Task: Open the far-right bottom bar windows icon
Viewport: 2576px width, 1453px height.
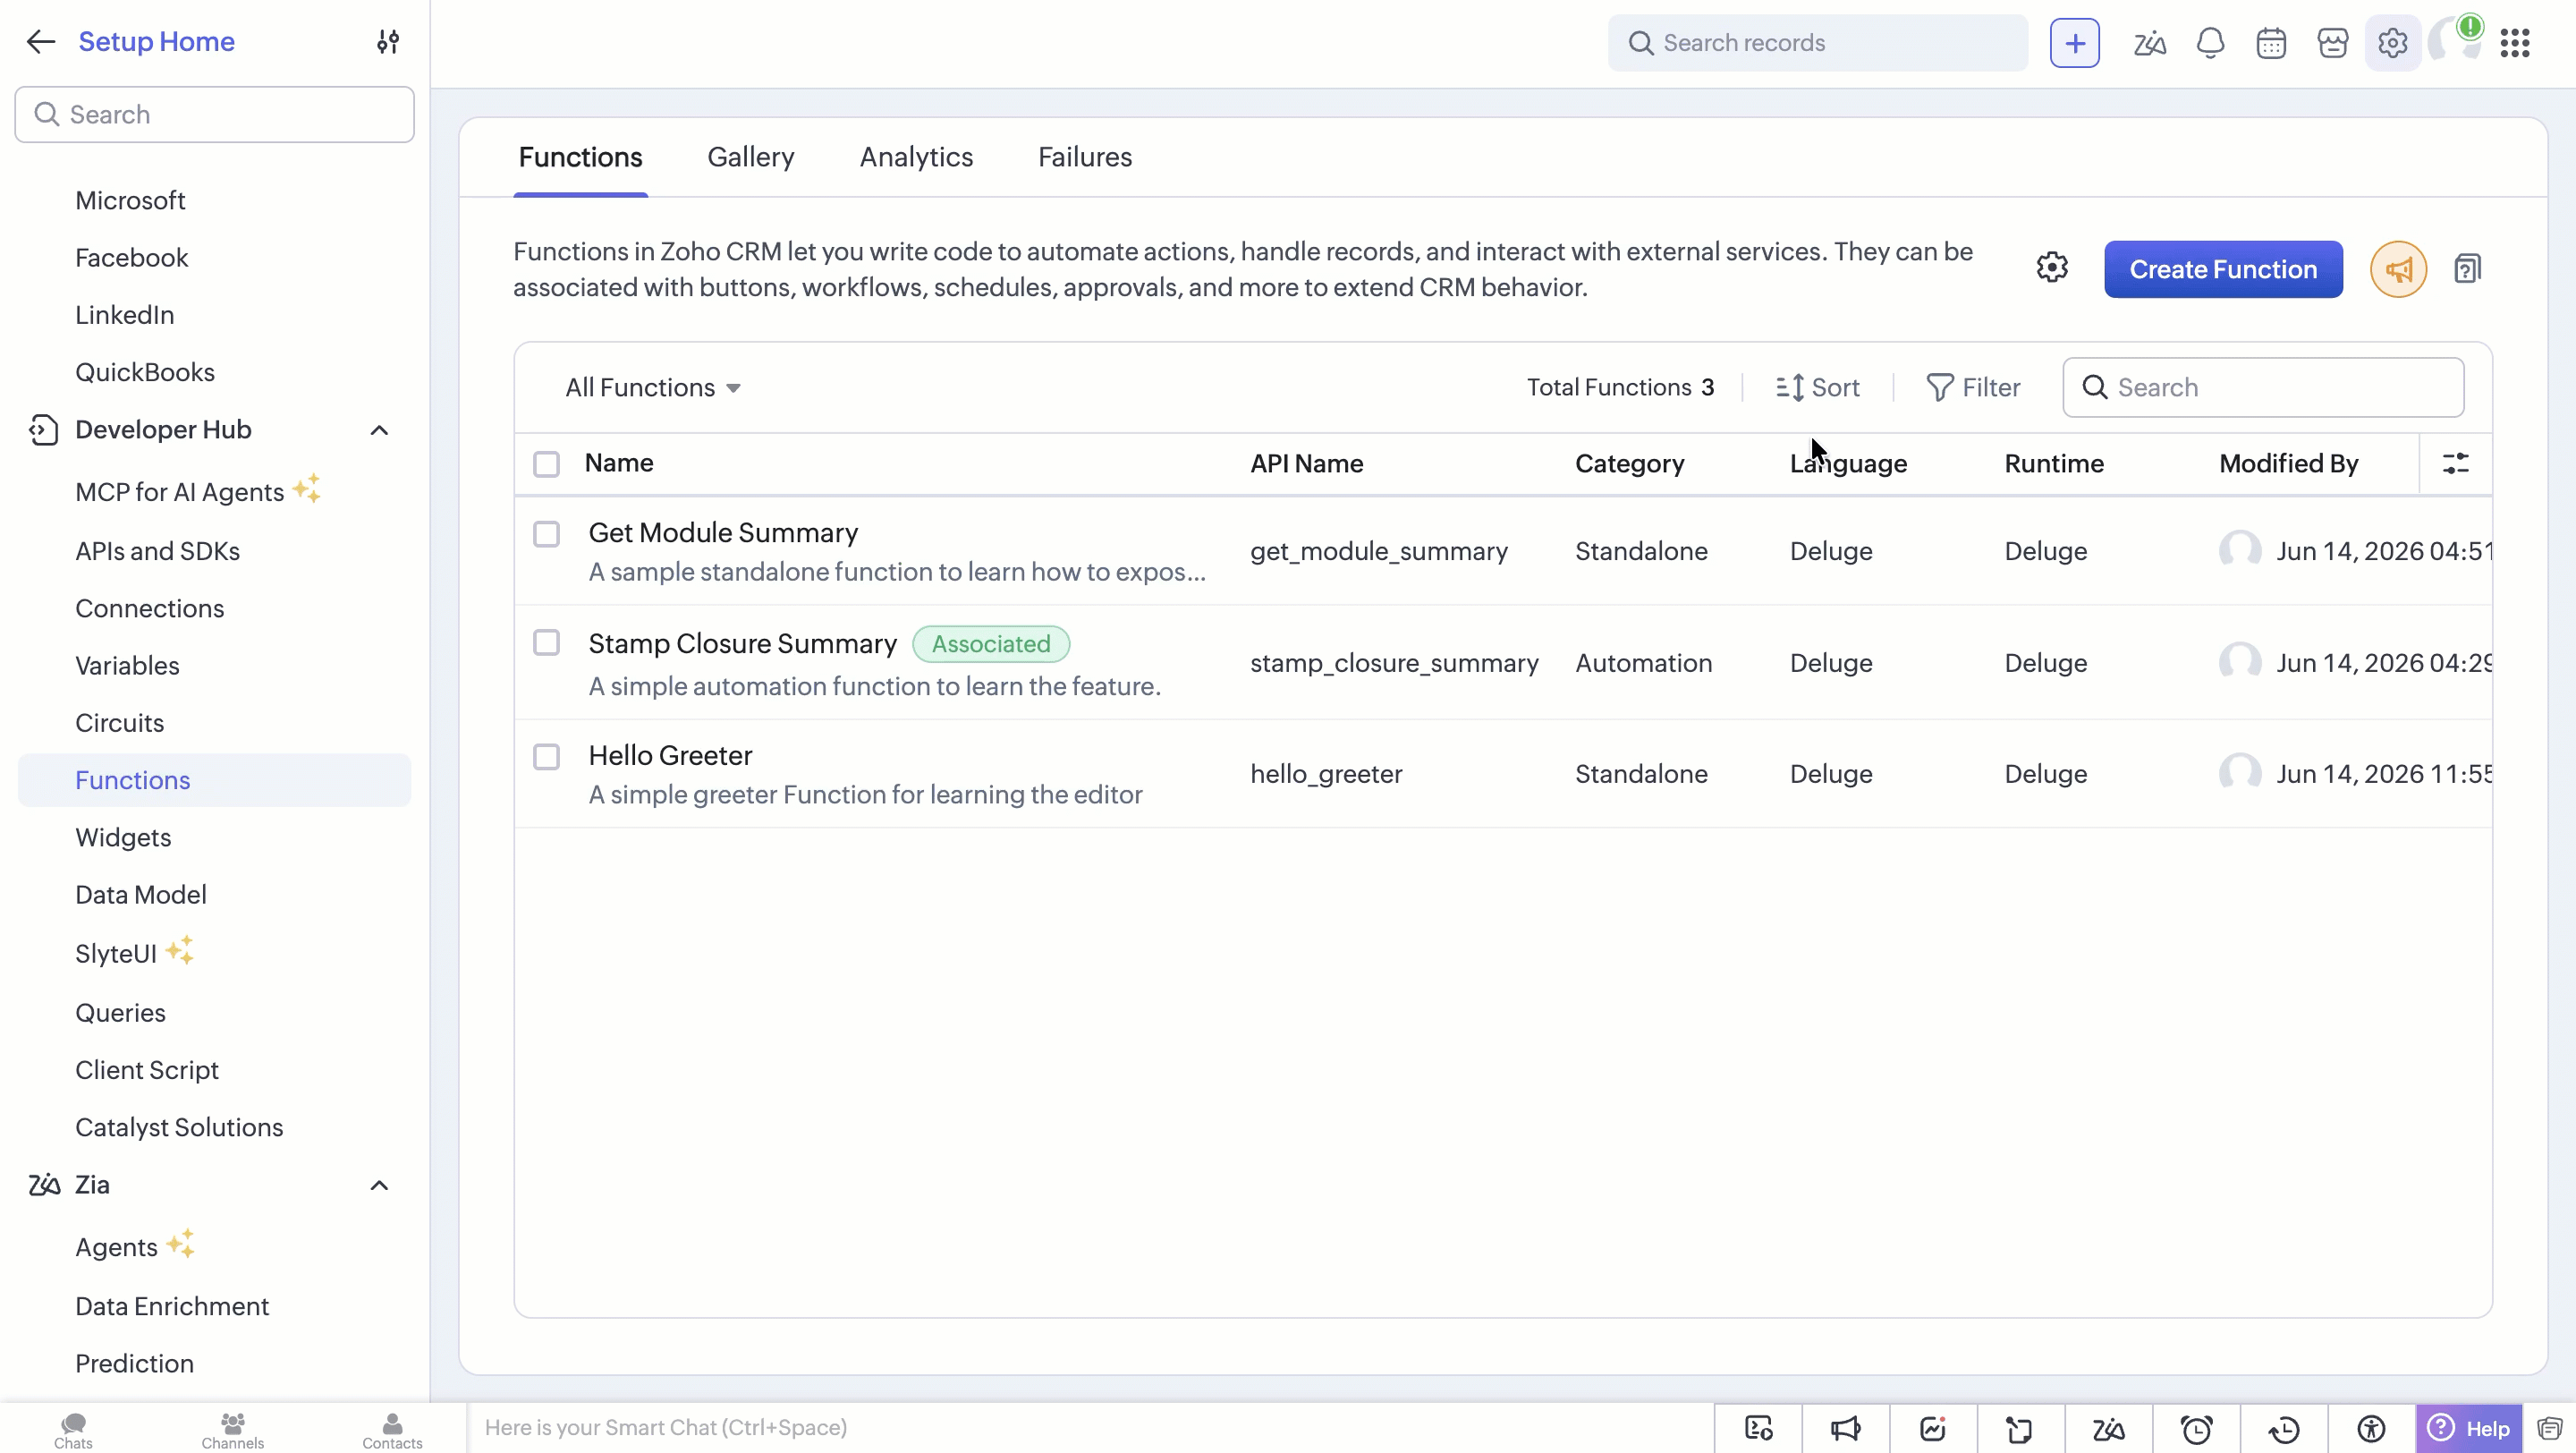Action: point(2549,1428)
